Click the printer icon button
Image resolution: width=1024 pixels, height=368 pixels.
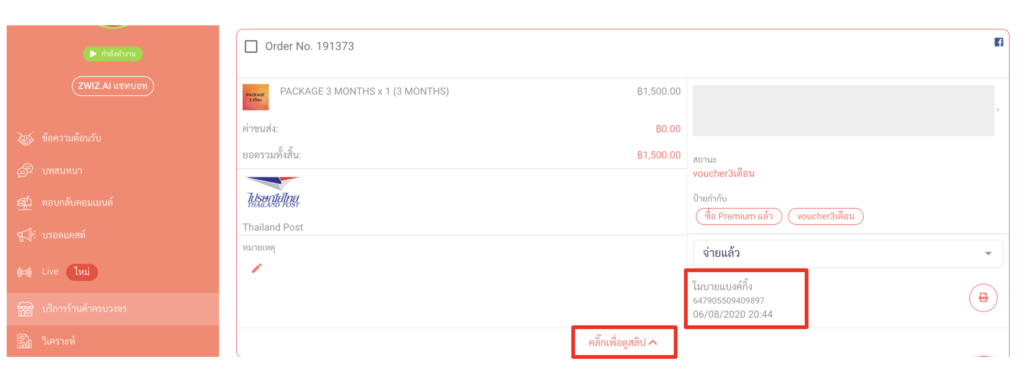pyautogui.click(x=982, y=298)
